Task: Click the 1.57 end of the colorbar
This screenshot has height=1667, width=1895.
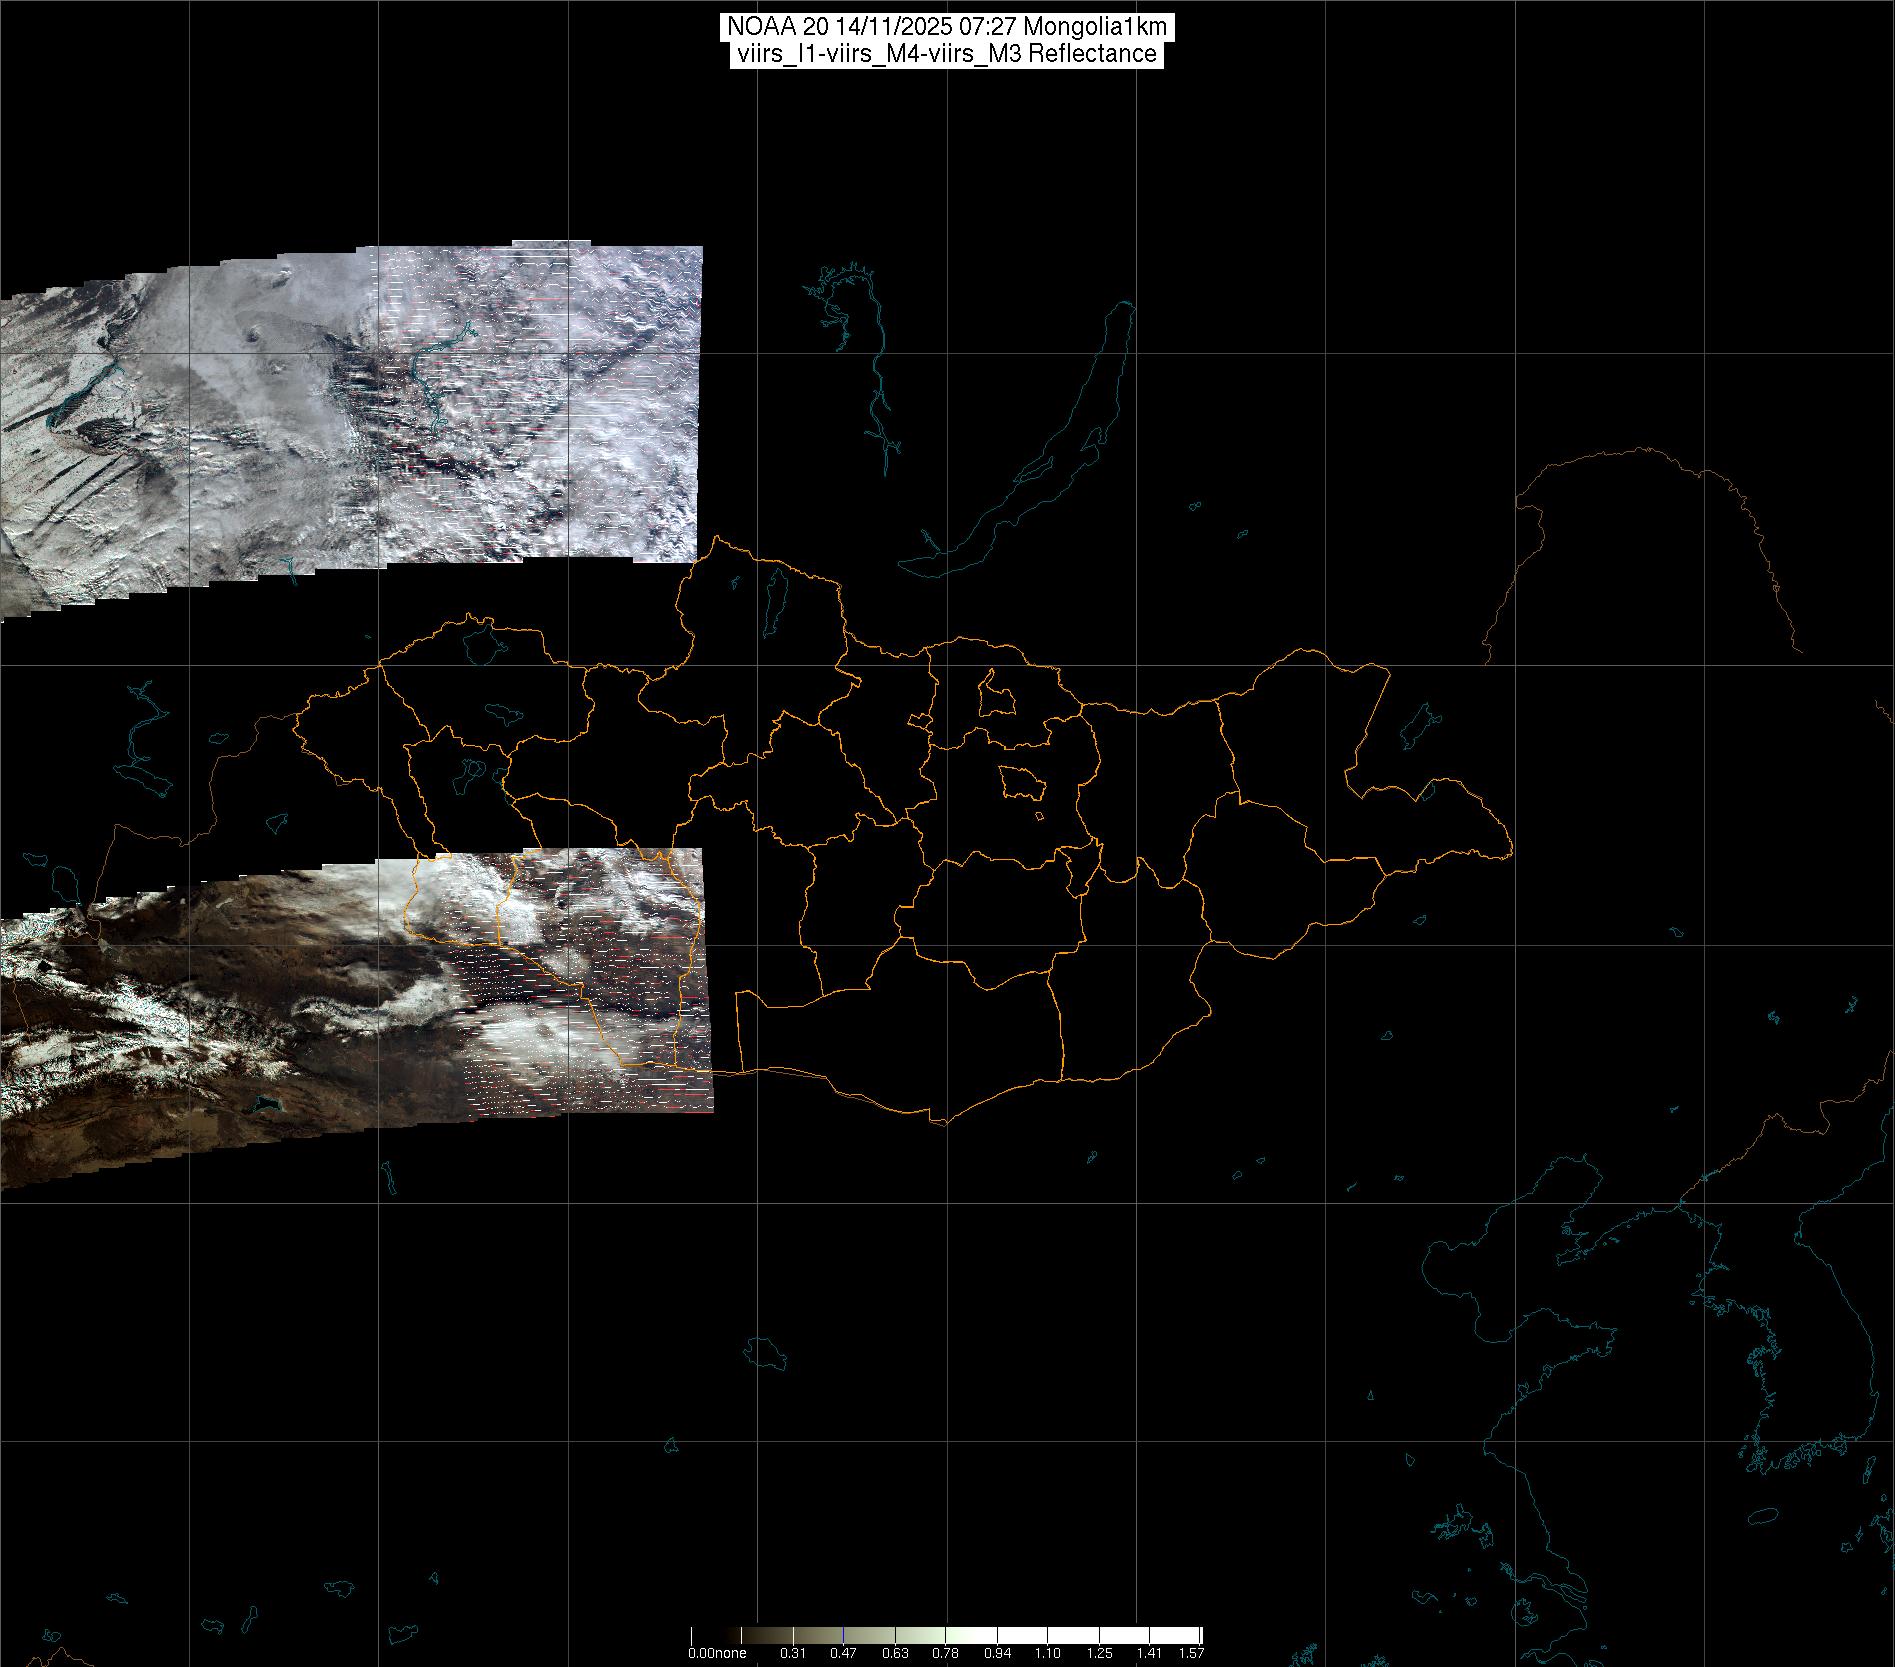Action: (1191, 1652)
